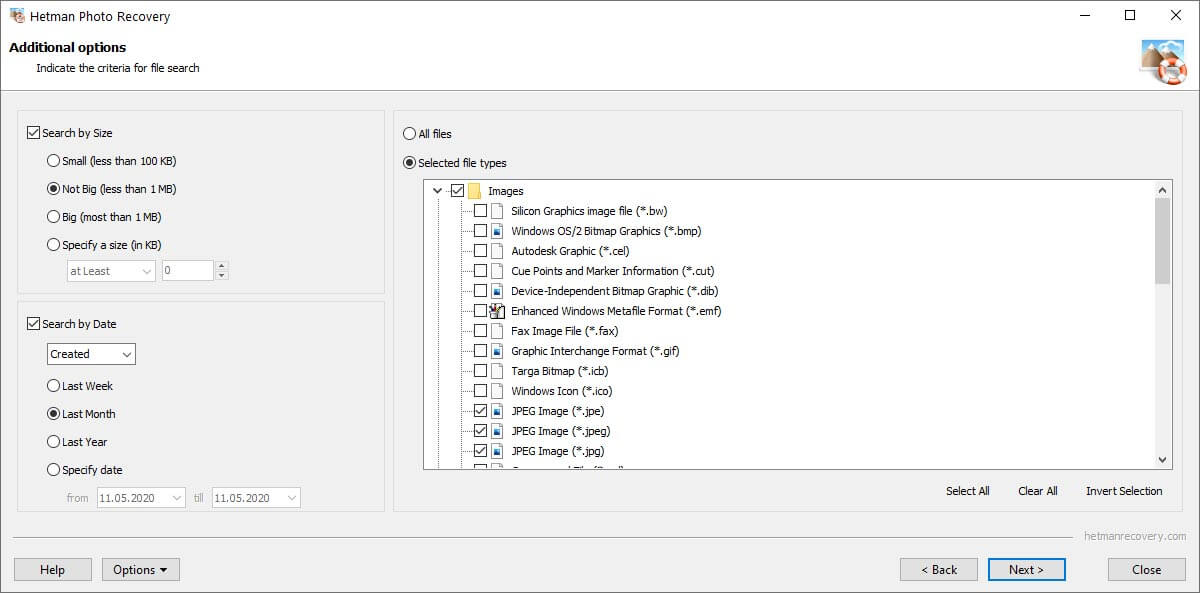This screenshot has width=1200, height=593.
Task: Disable the Search by Date checkbox
Action: tap(34, 324)
